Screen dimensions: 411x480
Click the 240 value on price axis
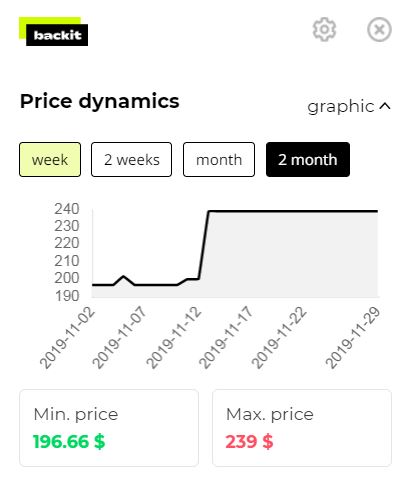click(x=67, y=209)
